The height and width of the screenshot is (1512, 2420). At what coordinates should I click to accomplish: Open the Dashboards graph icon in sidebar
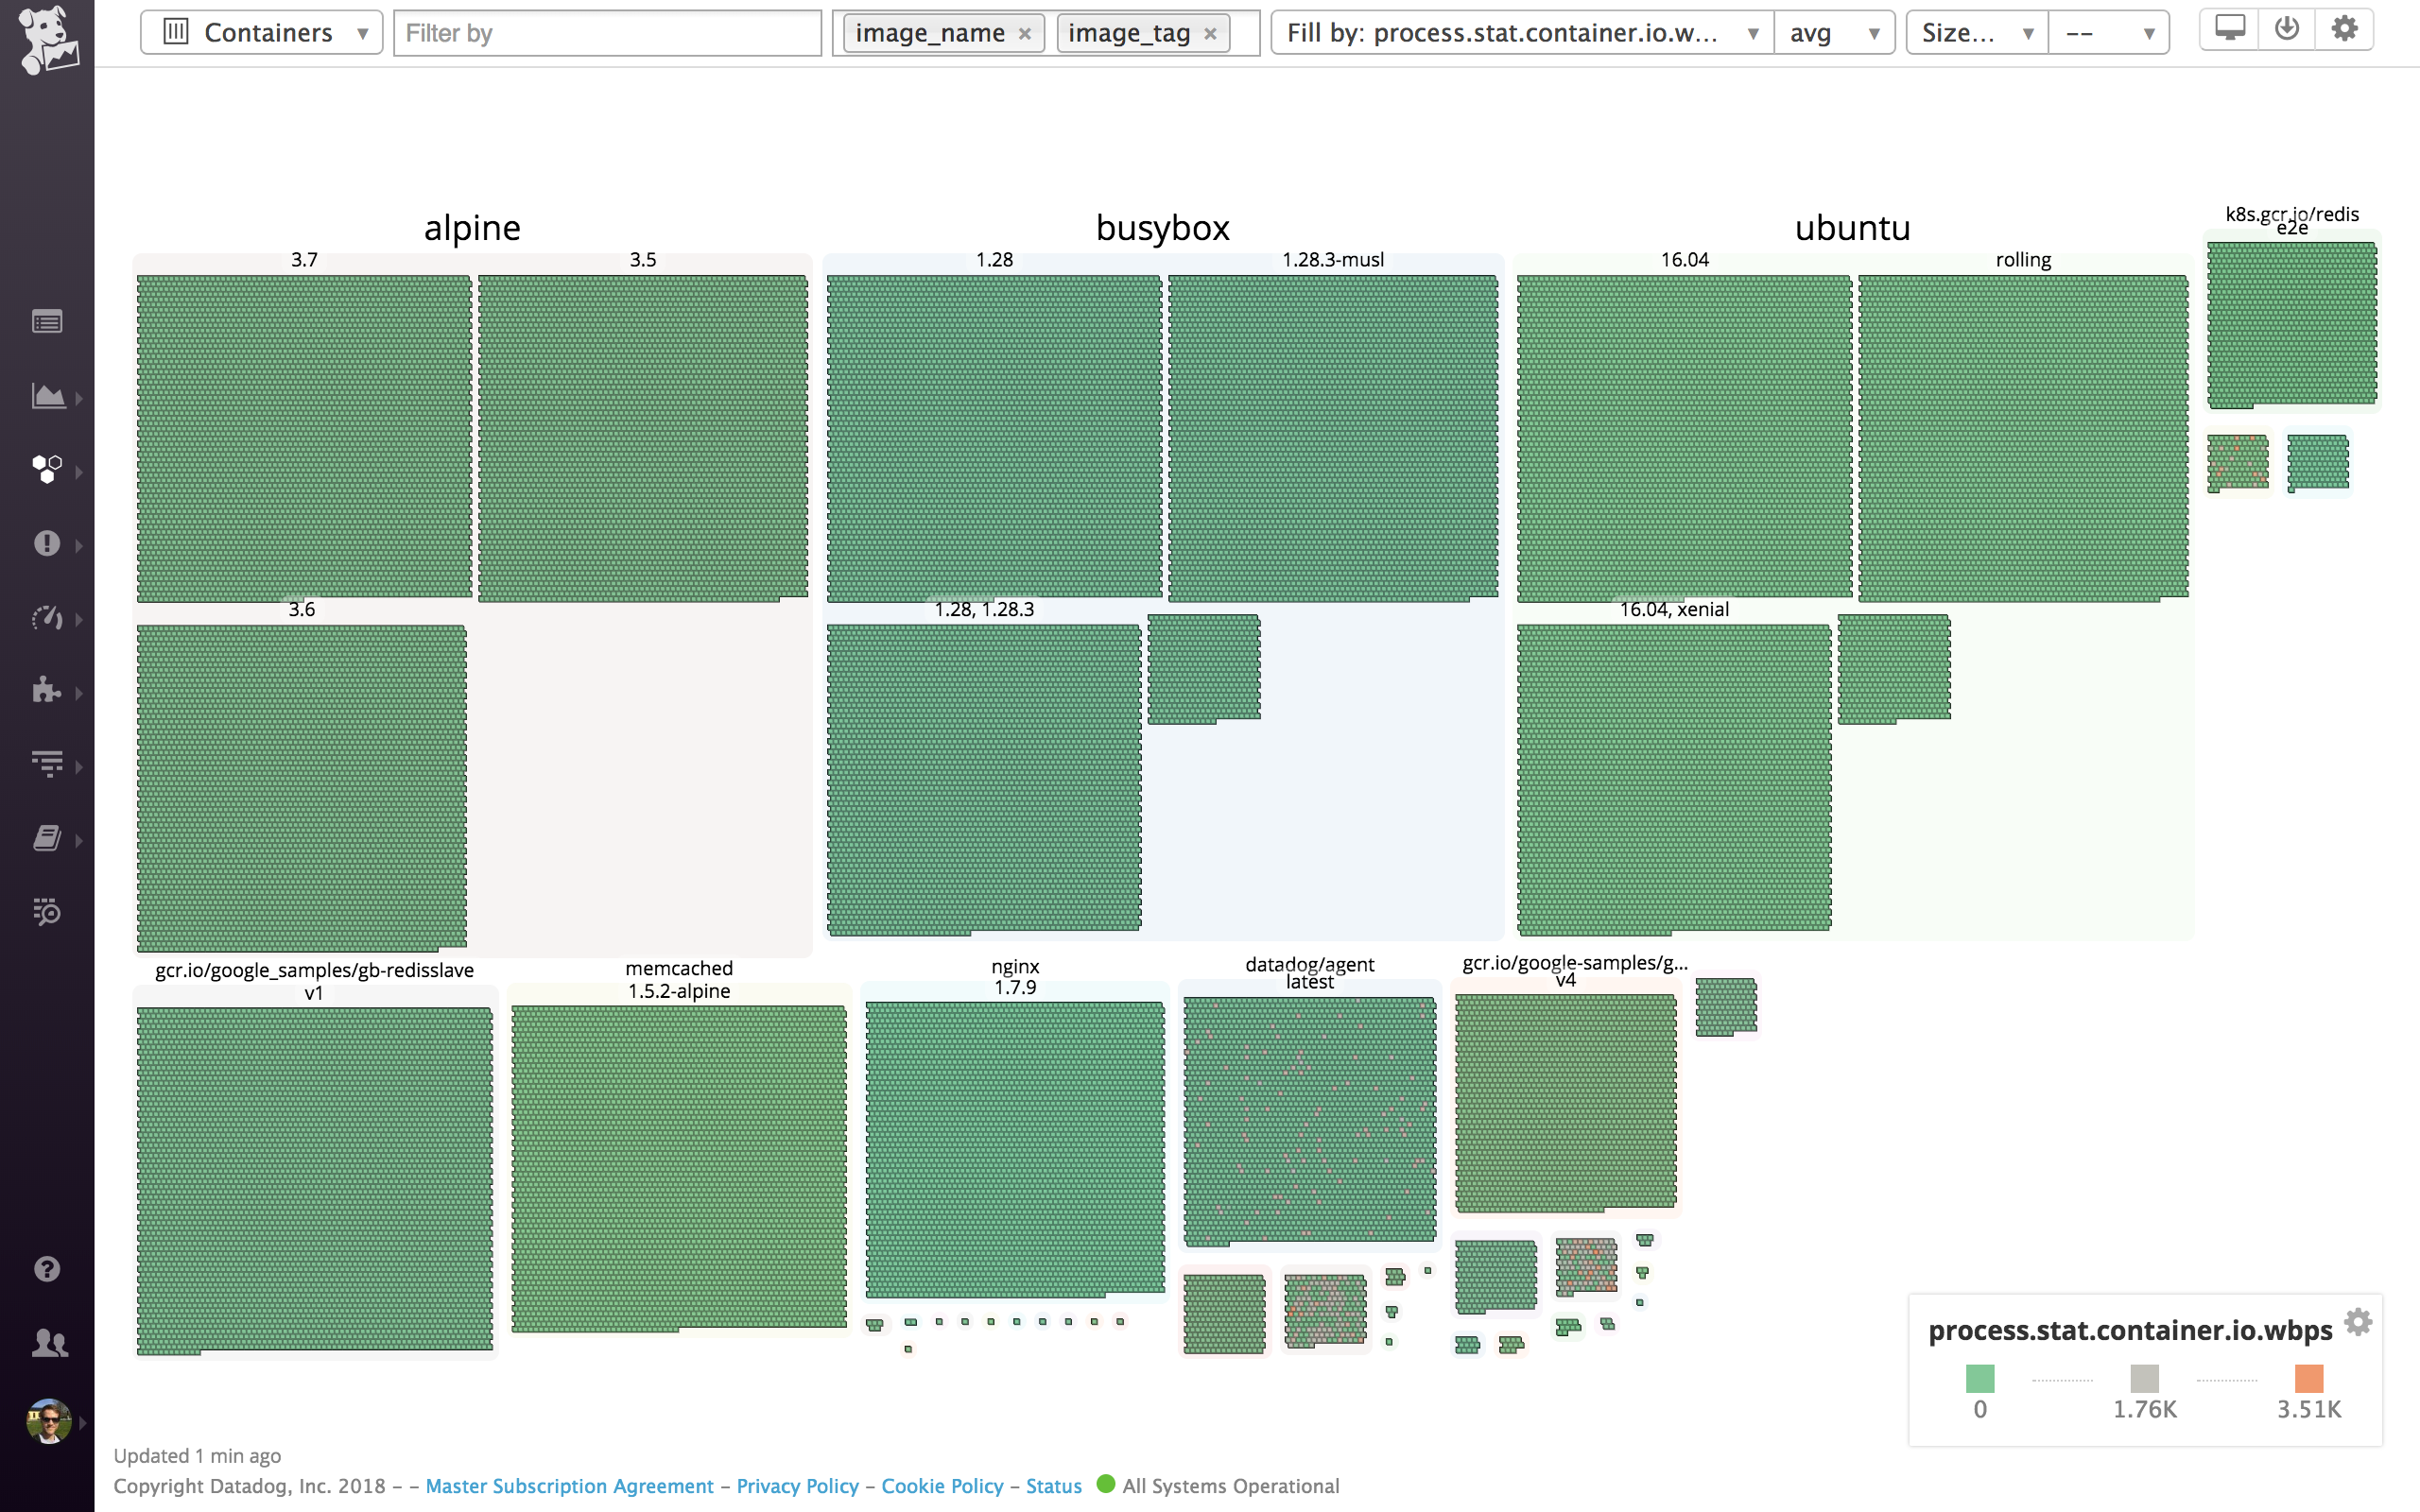(47, 396)
